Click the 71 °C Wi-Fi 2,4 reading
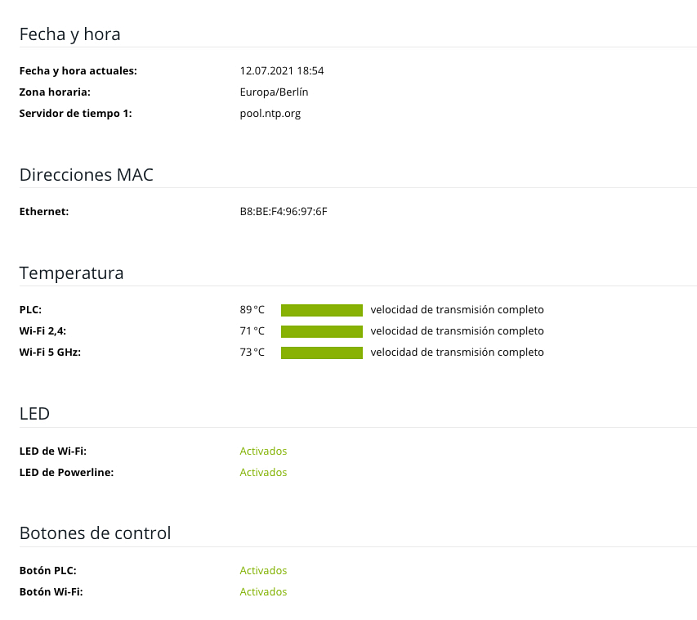 click(252, 331)
